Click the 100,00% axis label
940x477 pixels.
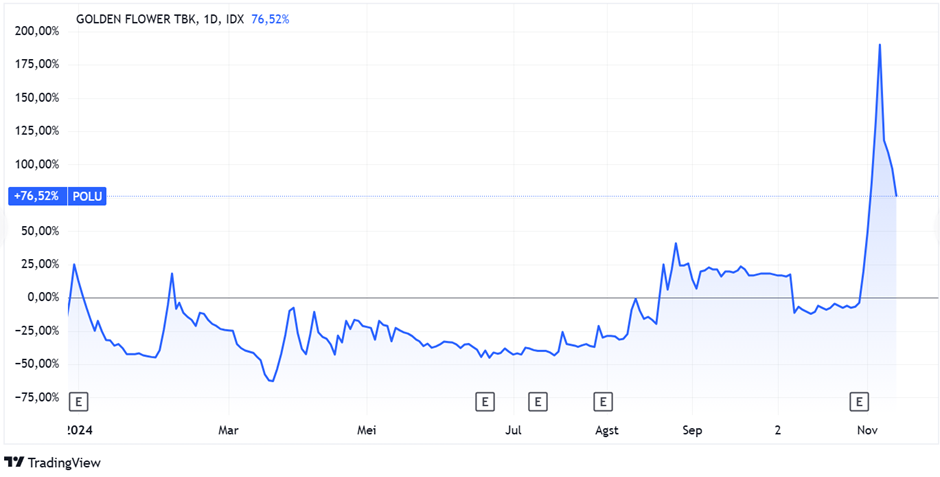37,164
